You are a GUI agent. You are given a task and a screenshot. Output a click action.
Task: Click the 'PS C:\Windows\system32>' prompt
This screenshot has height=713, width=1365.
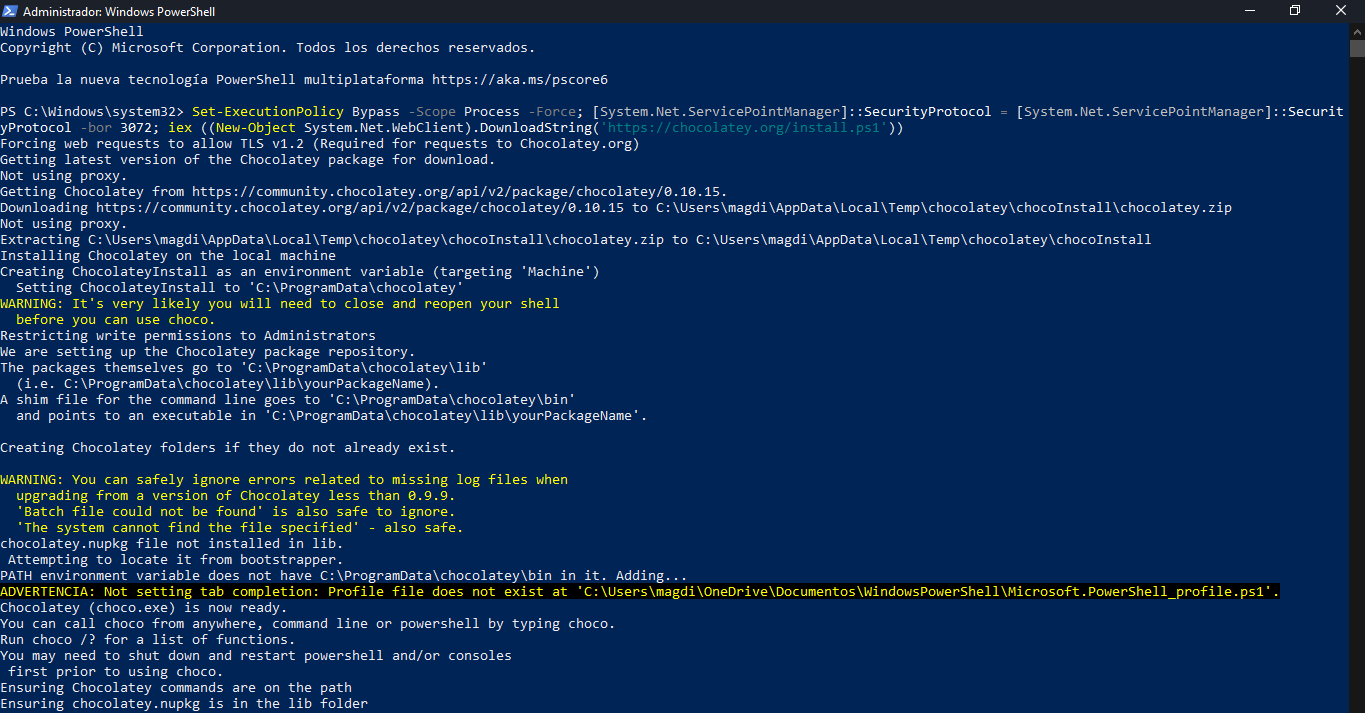tap(92, 112)
